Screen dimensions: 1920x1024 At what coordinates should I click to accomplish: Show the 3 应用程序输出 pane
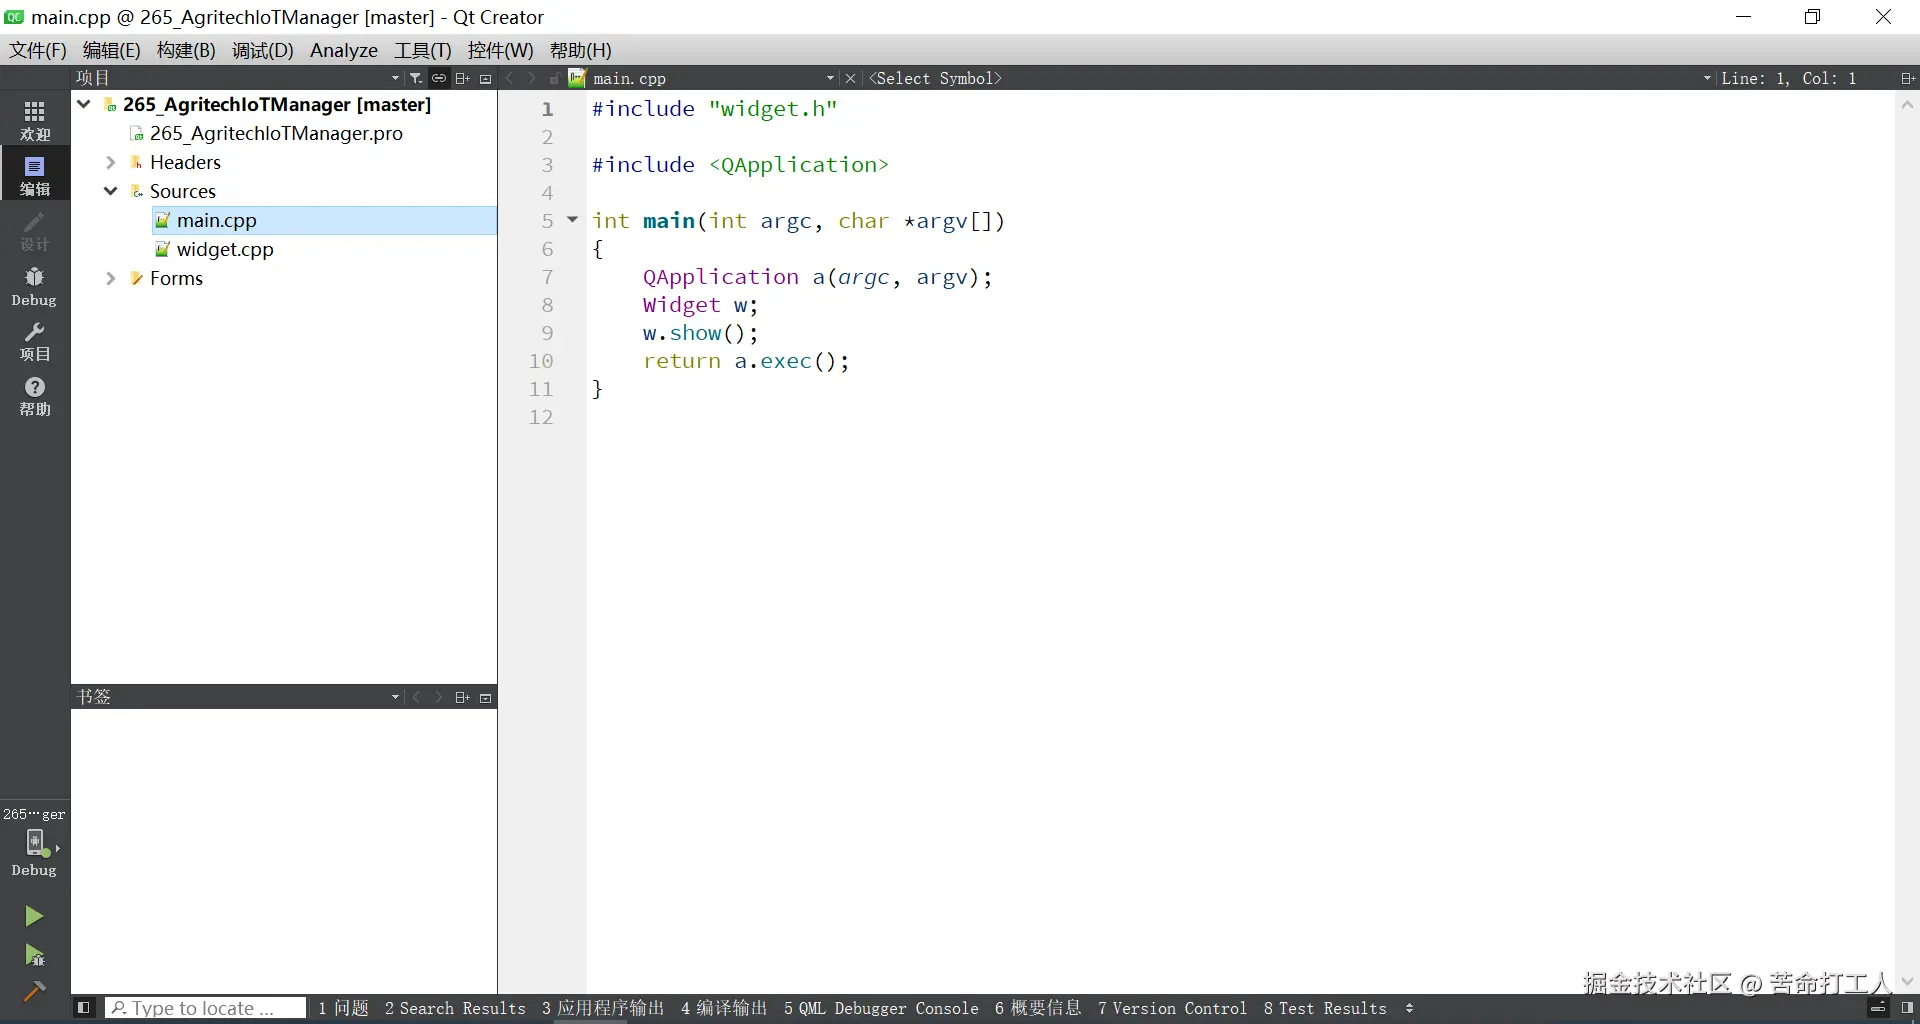[603, 1008]
